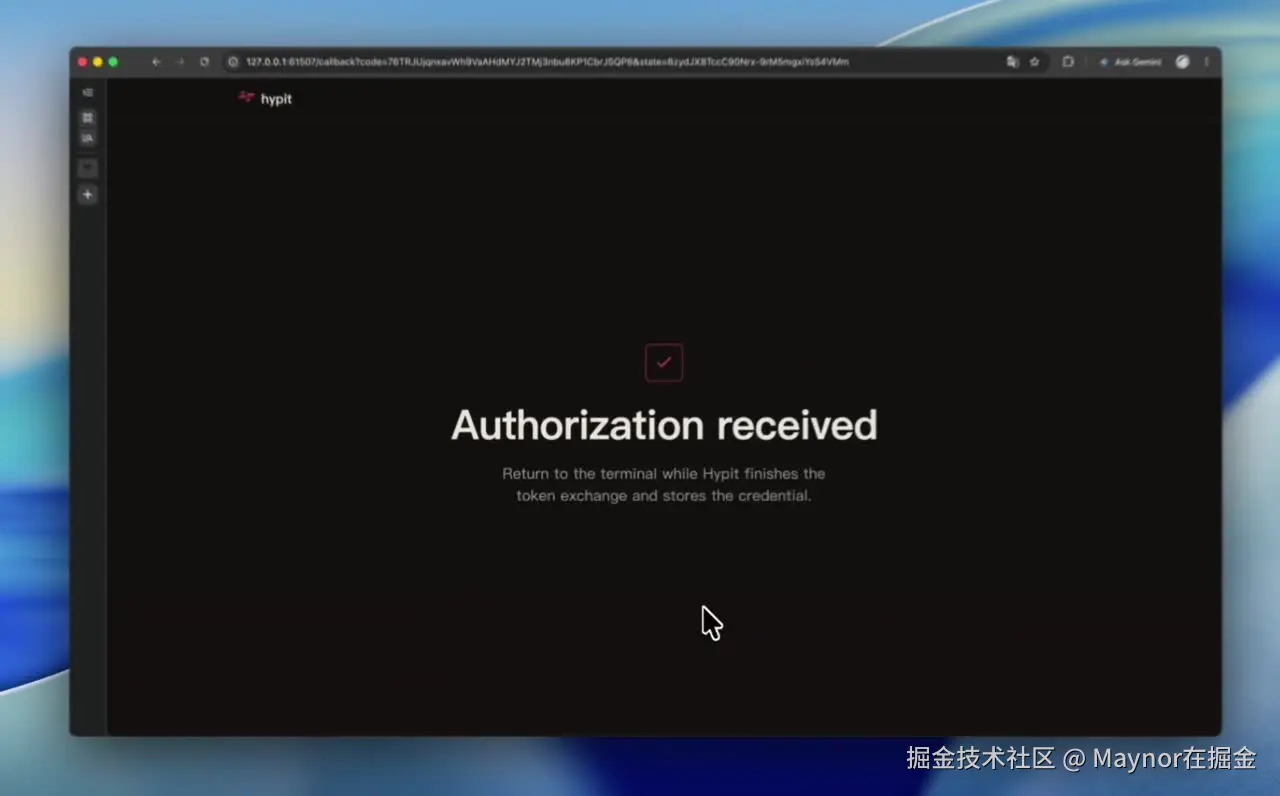Toggle the vertical tabs sidebar icon at top

[88, 93]
